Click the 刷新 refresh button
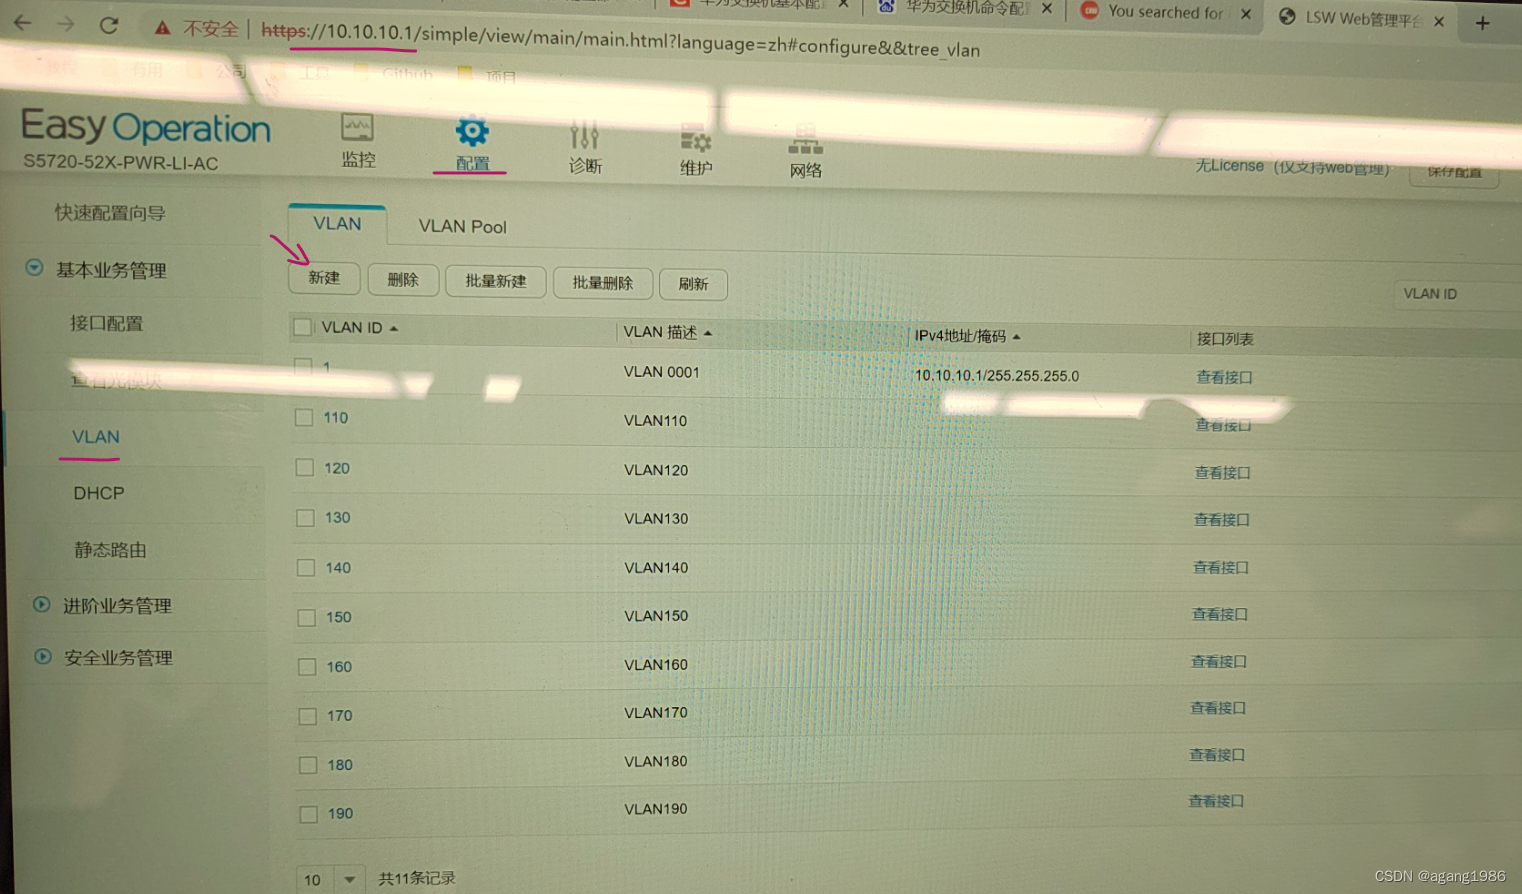Image resolution: width=1522 pixels, height=894 pixels. pyautogui.click(x=693, y=285)
